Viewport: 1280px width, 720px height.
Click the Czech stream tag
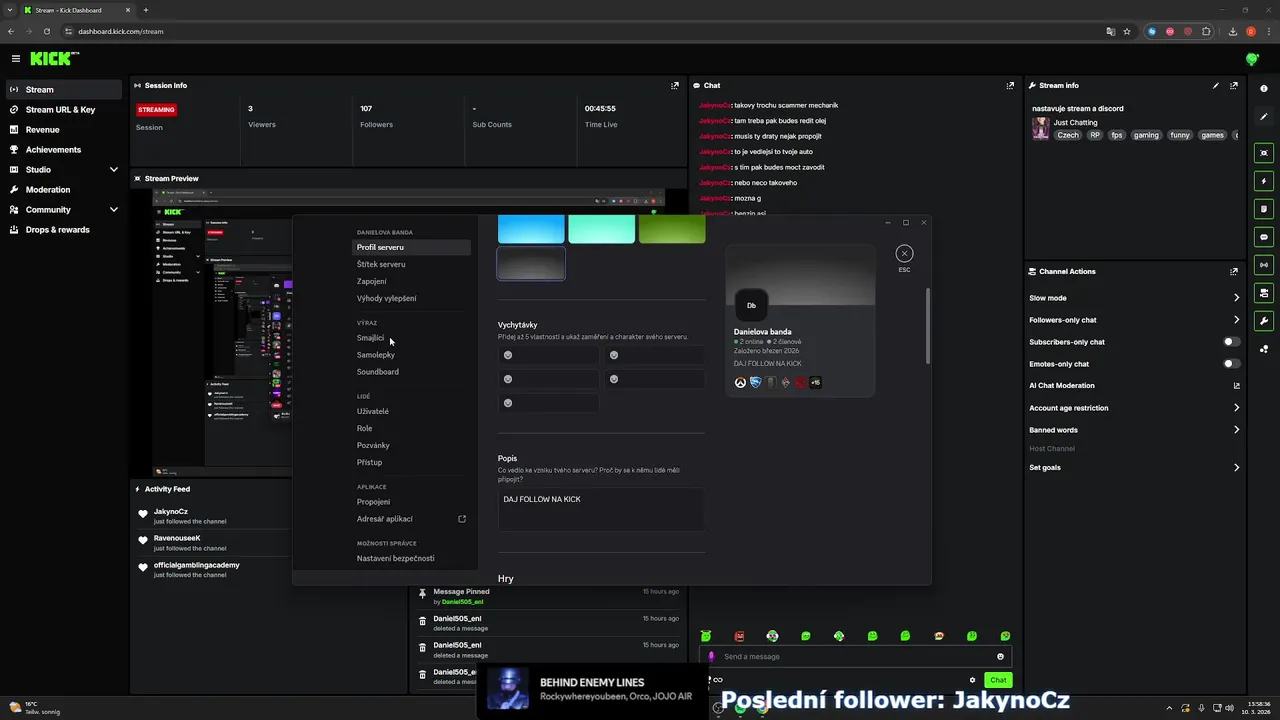pyautogui.click(x=1068, y=135)
